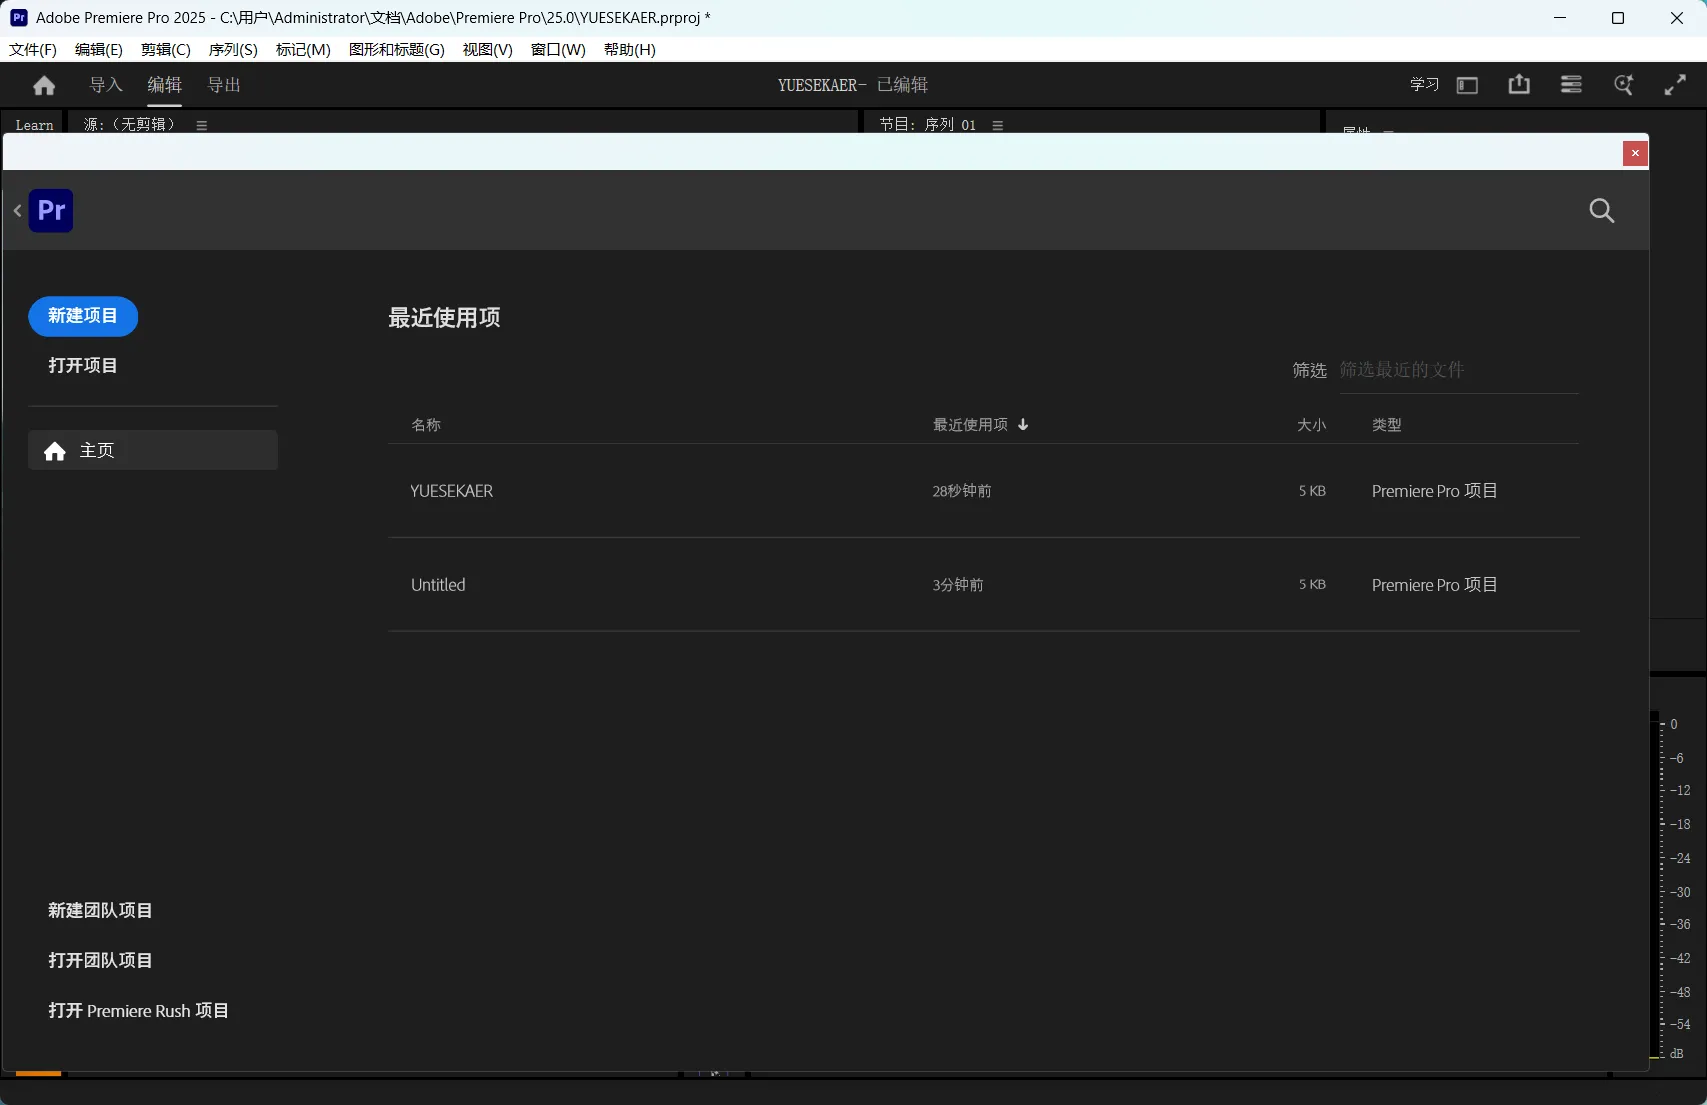Click 新建团队项目
This screenshot has width=1707, height=1105.
click(x=100, y=911)
